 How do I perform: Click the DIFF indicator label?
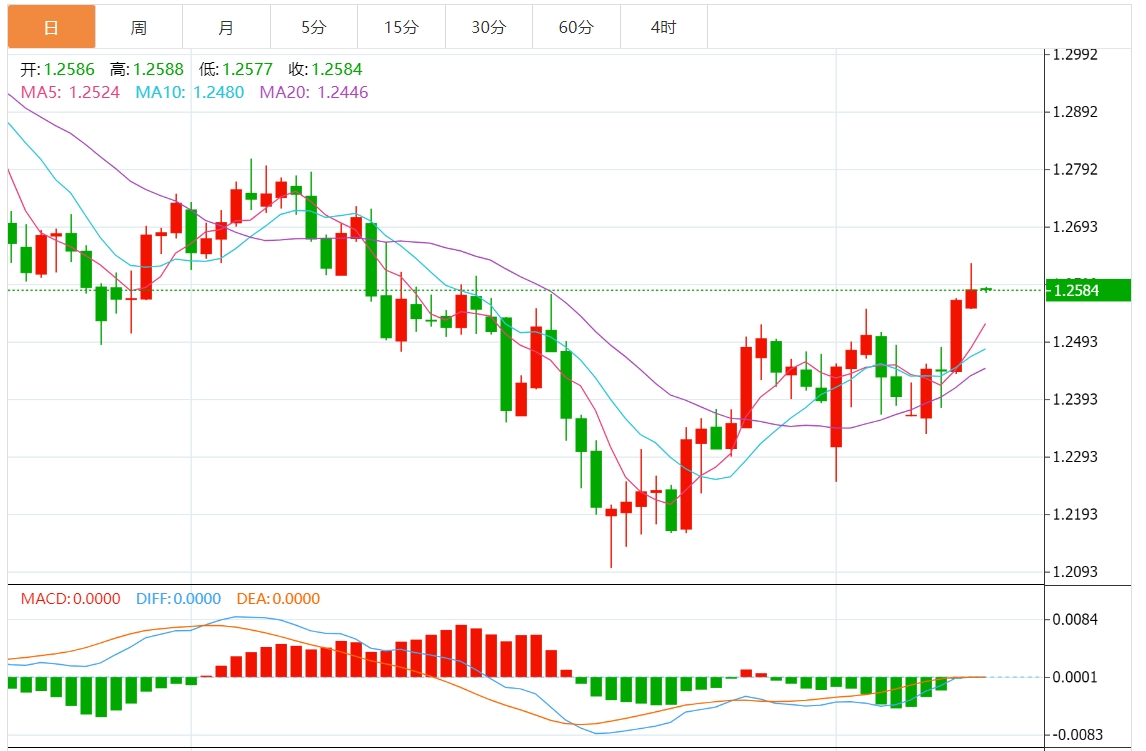tap(177, 599)
